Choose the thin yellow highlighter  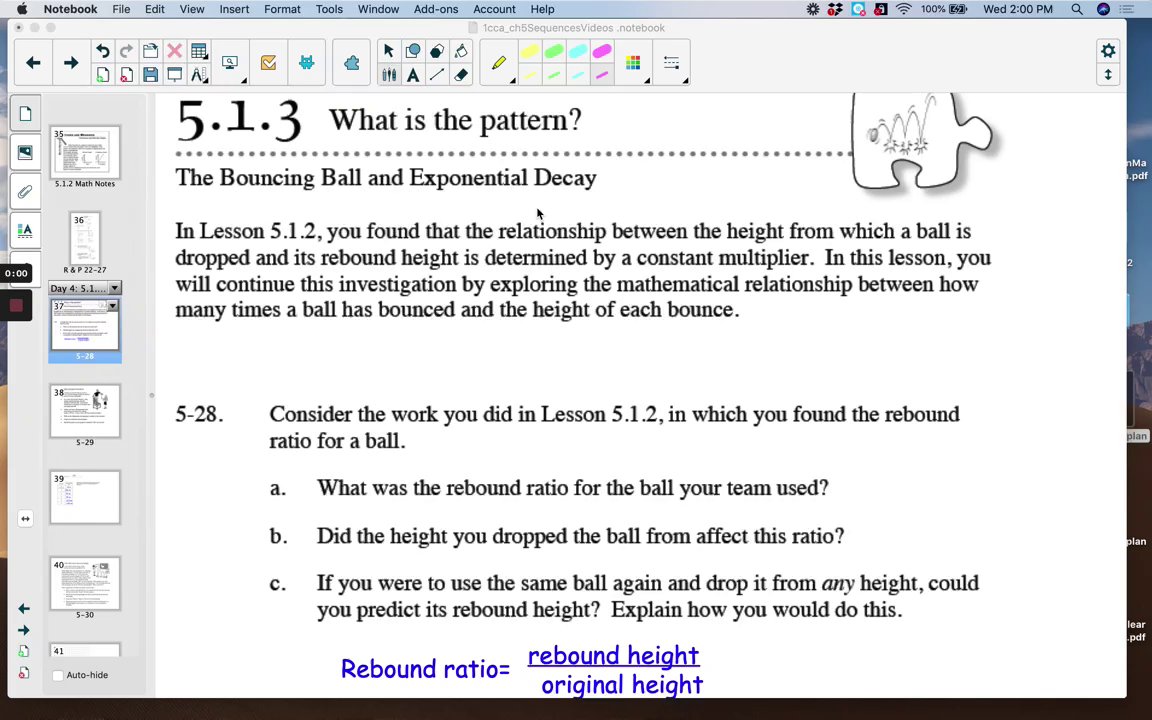530,75
